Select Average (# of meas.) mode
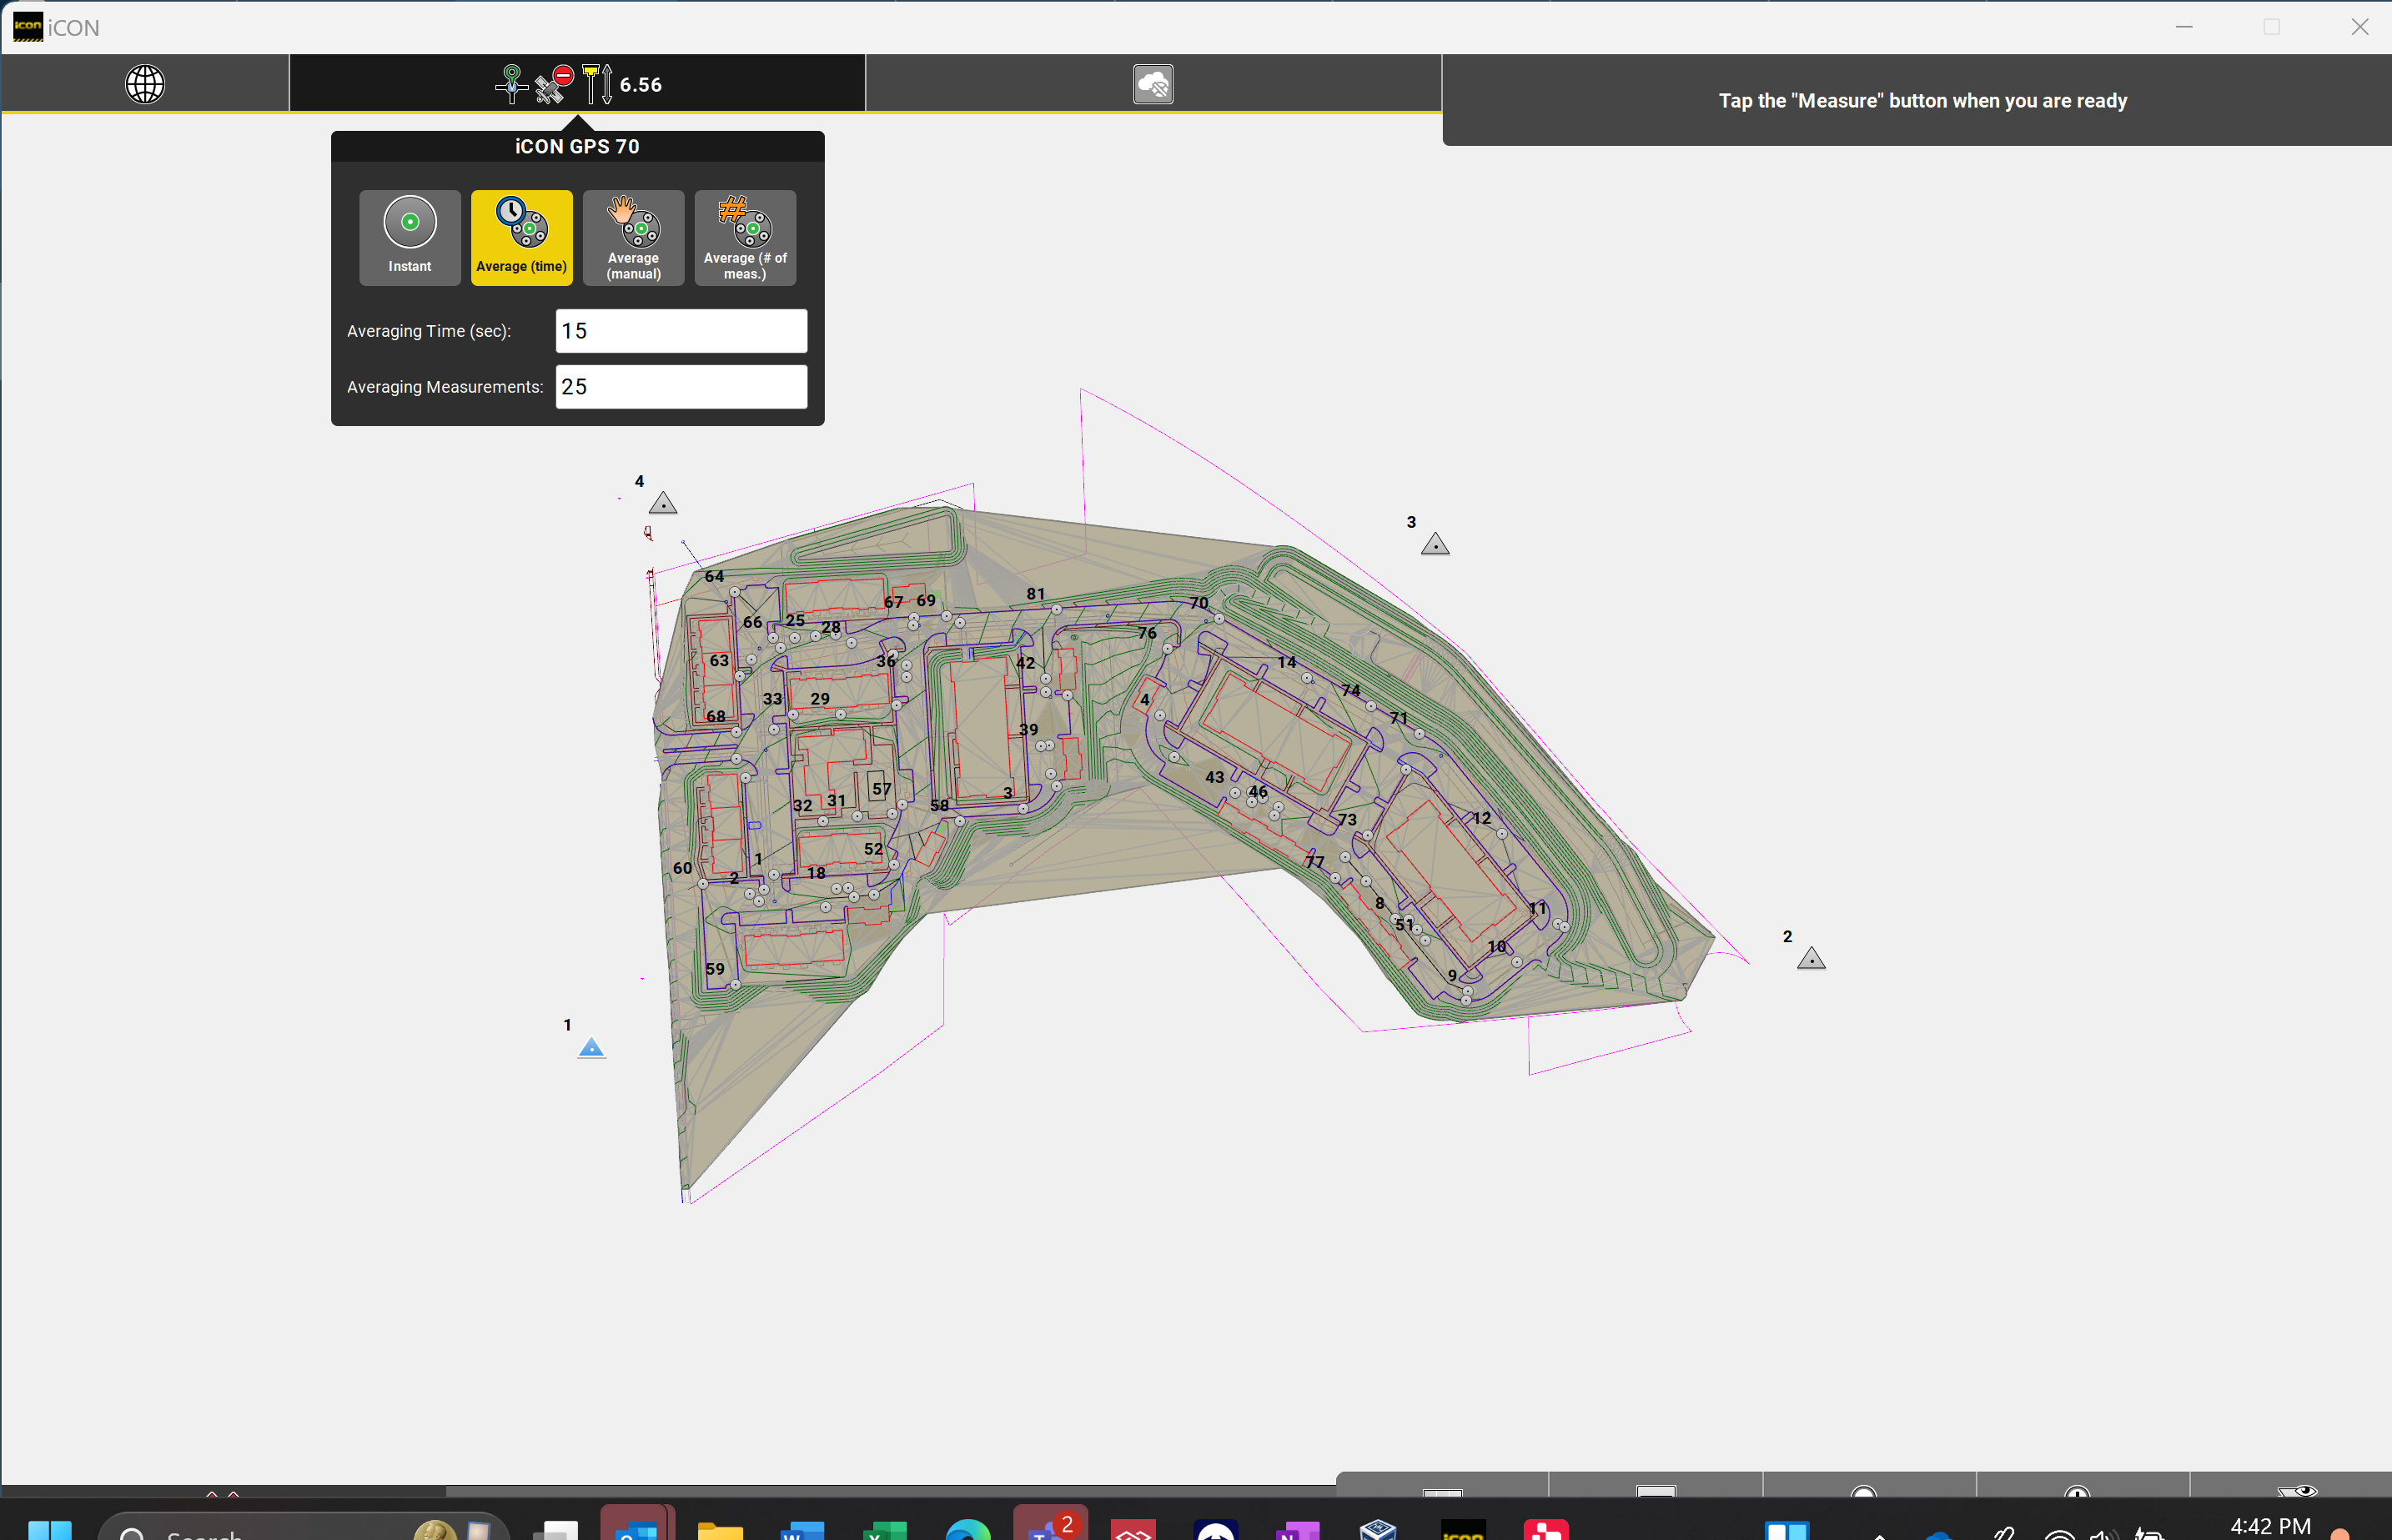This screenshot has height=1540, width=2392. coord(745,237)
